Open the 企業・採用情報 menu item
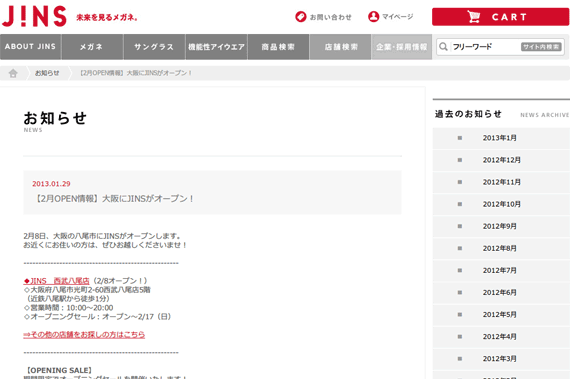Image resolution: width=570 pixels, height=379 pixels. 401,47
